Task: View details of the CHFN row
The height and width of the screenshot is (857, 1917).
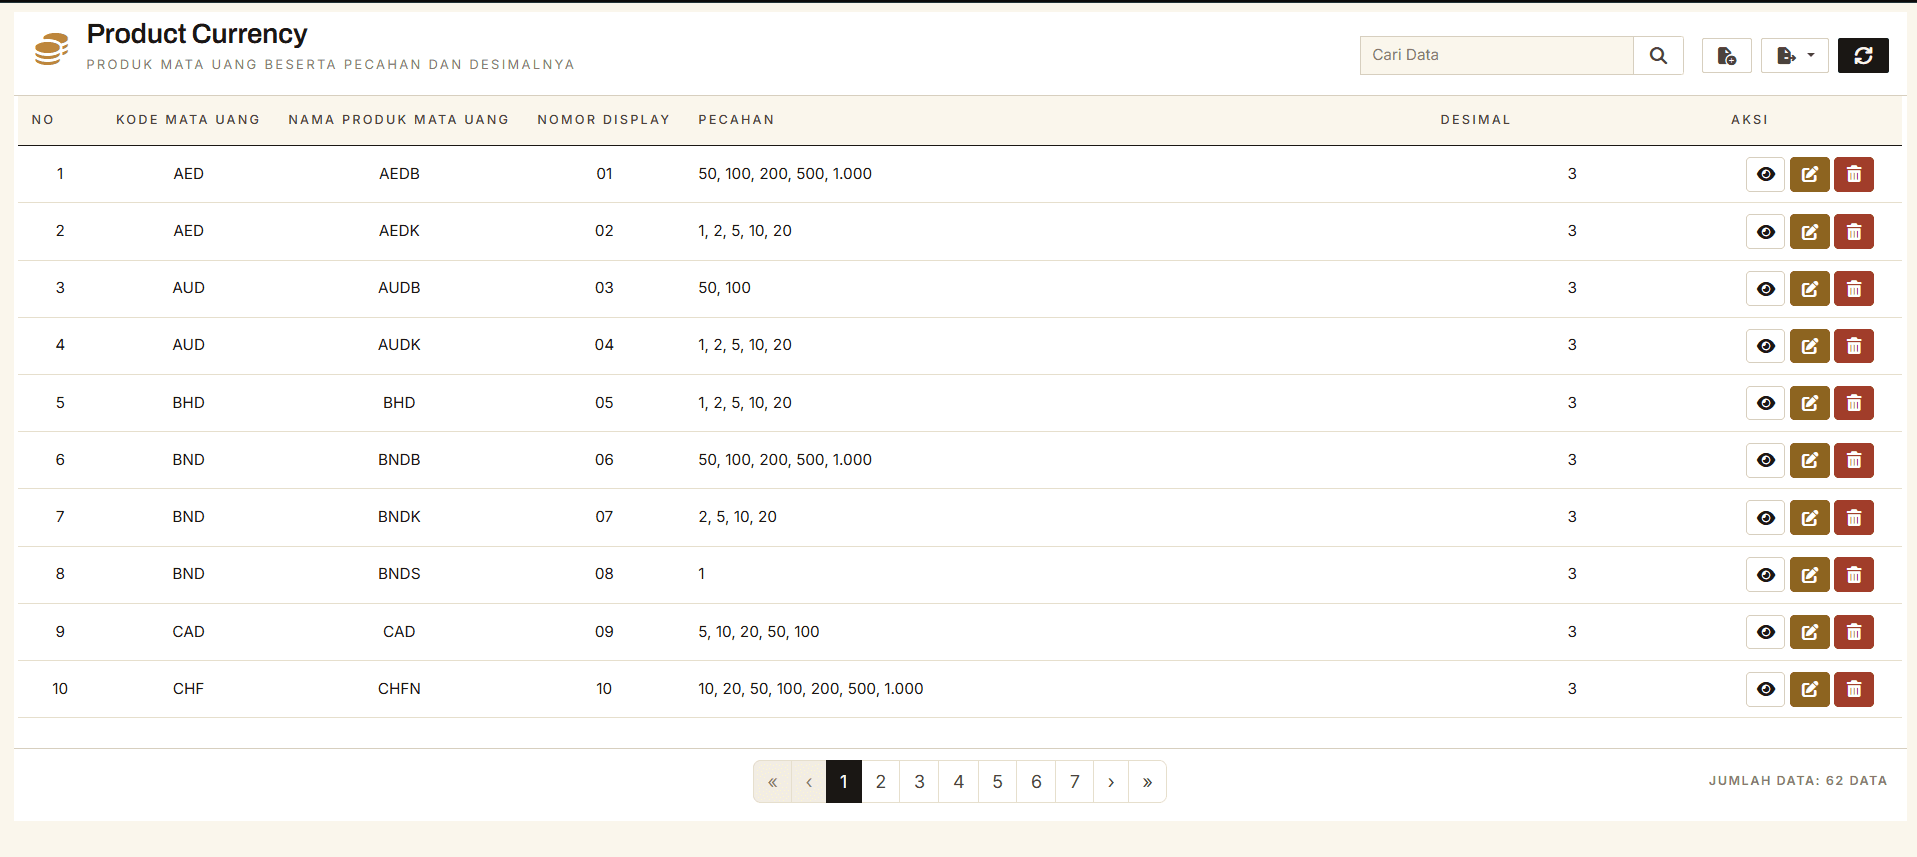Action: coord(1766,689)
